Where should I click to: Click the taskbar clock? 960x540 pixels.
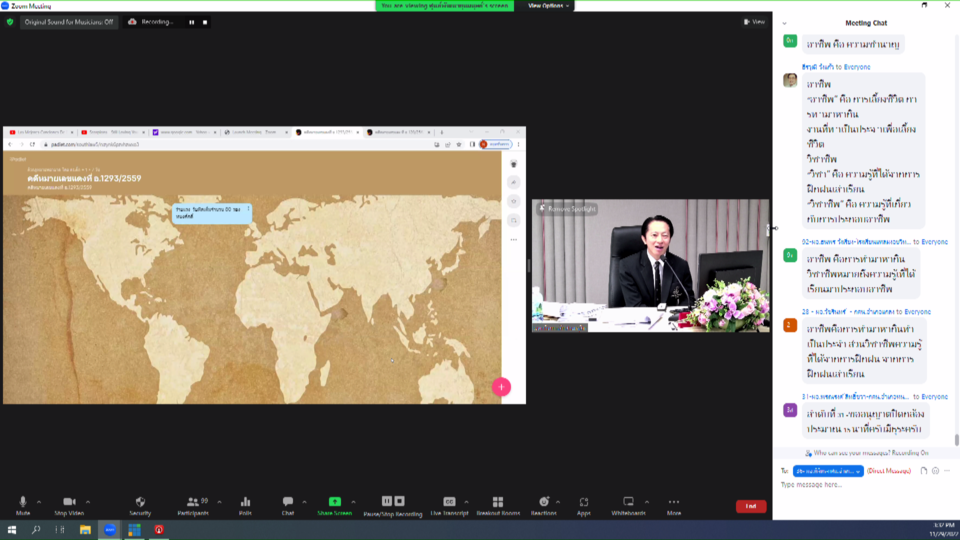(943, 530)
